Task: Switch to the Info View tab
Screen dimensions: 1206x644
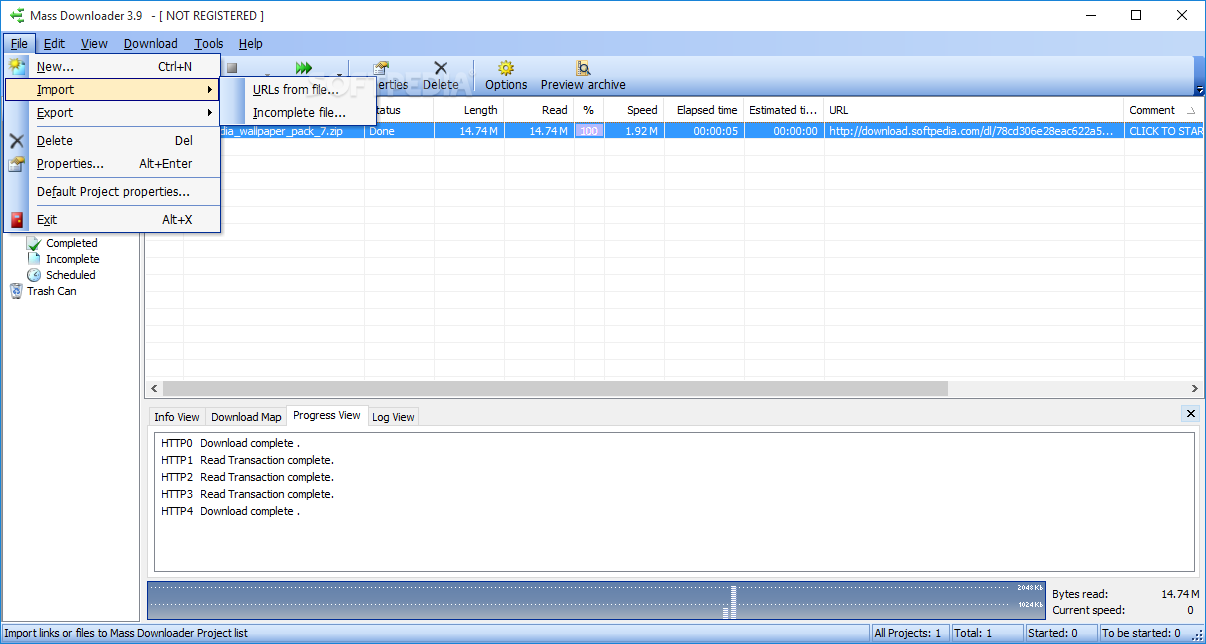Action: click(x=176, y=417)
